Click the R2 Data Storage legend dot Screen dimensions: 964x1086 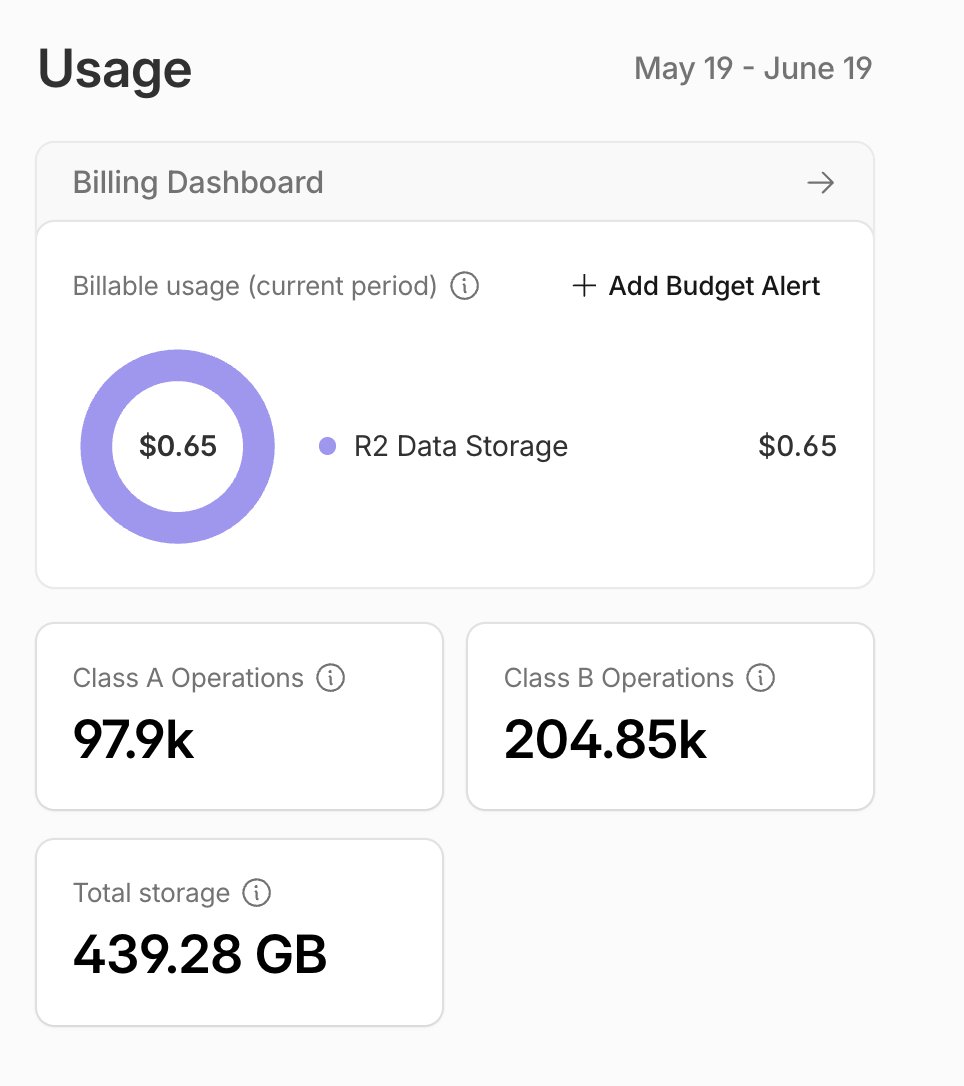[327, 447]
